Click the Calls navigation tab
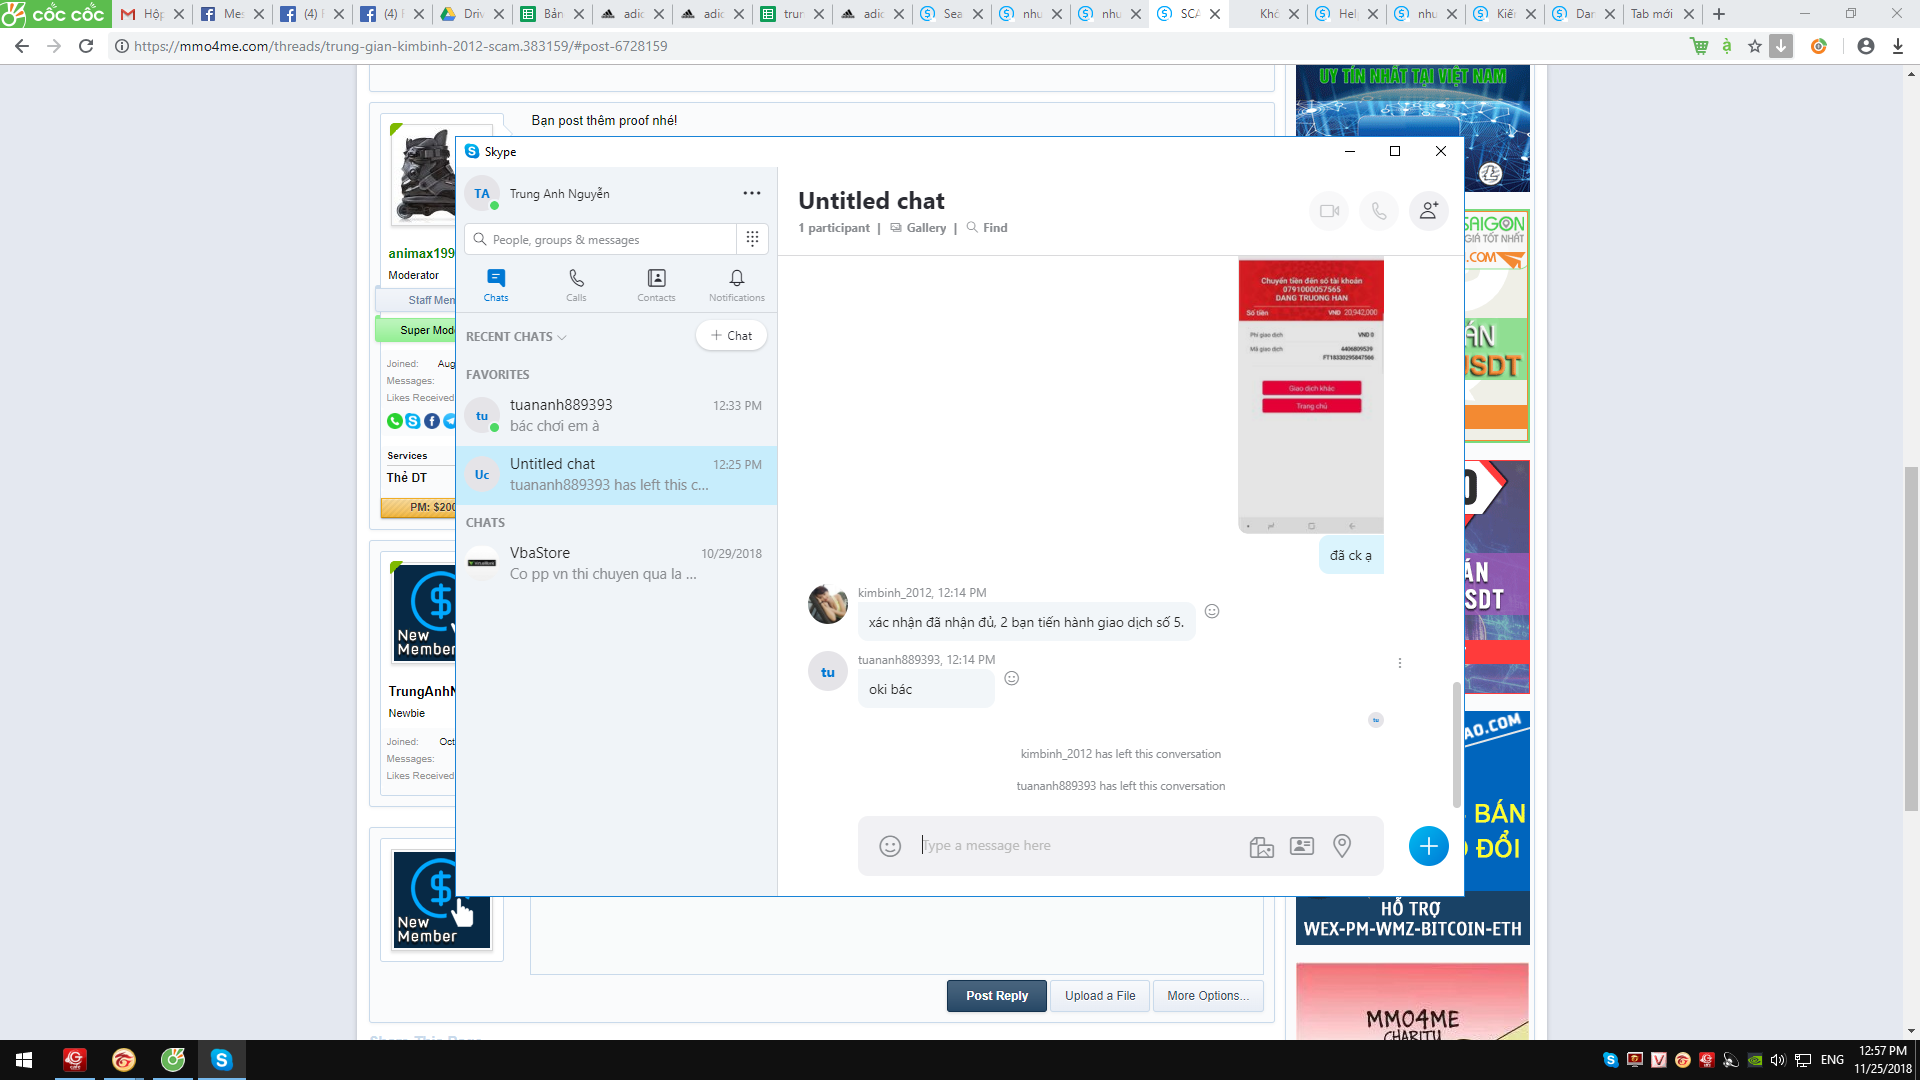 (x=576, y=284)
